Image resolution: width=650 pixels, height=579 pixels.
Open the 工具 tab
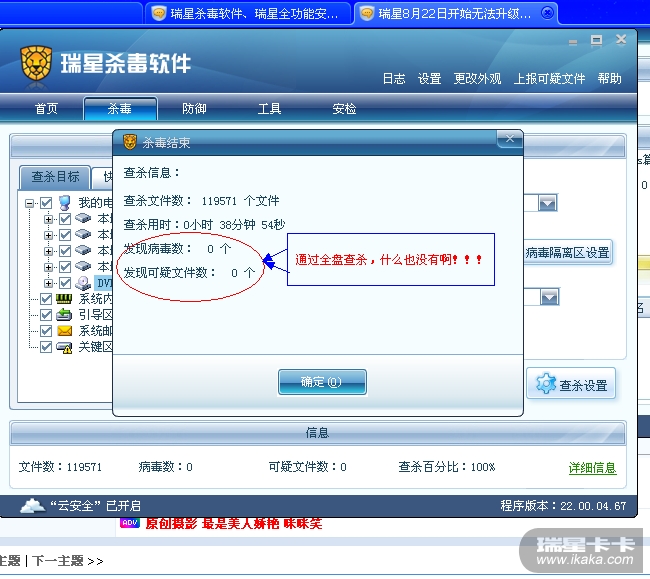269,109
